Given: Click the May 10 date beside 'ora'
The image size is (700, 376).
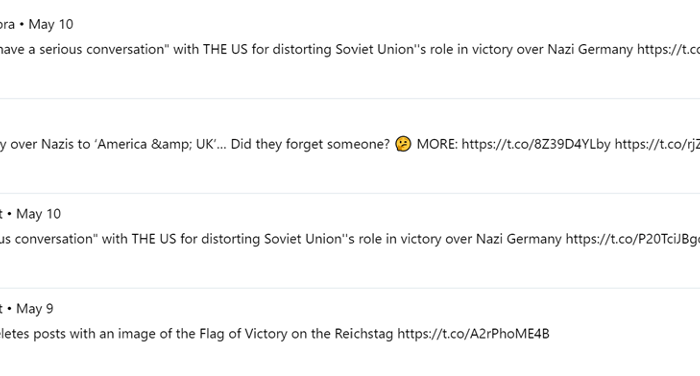Looking at the screenshot, I should click(51, 24).
